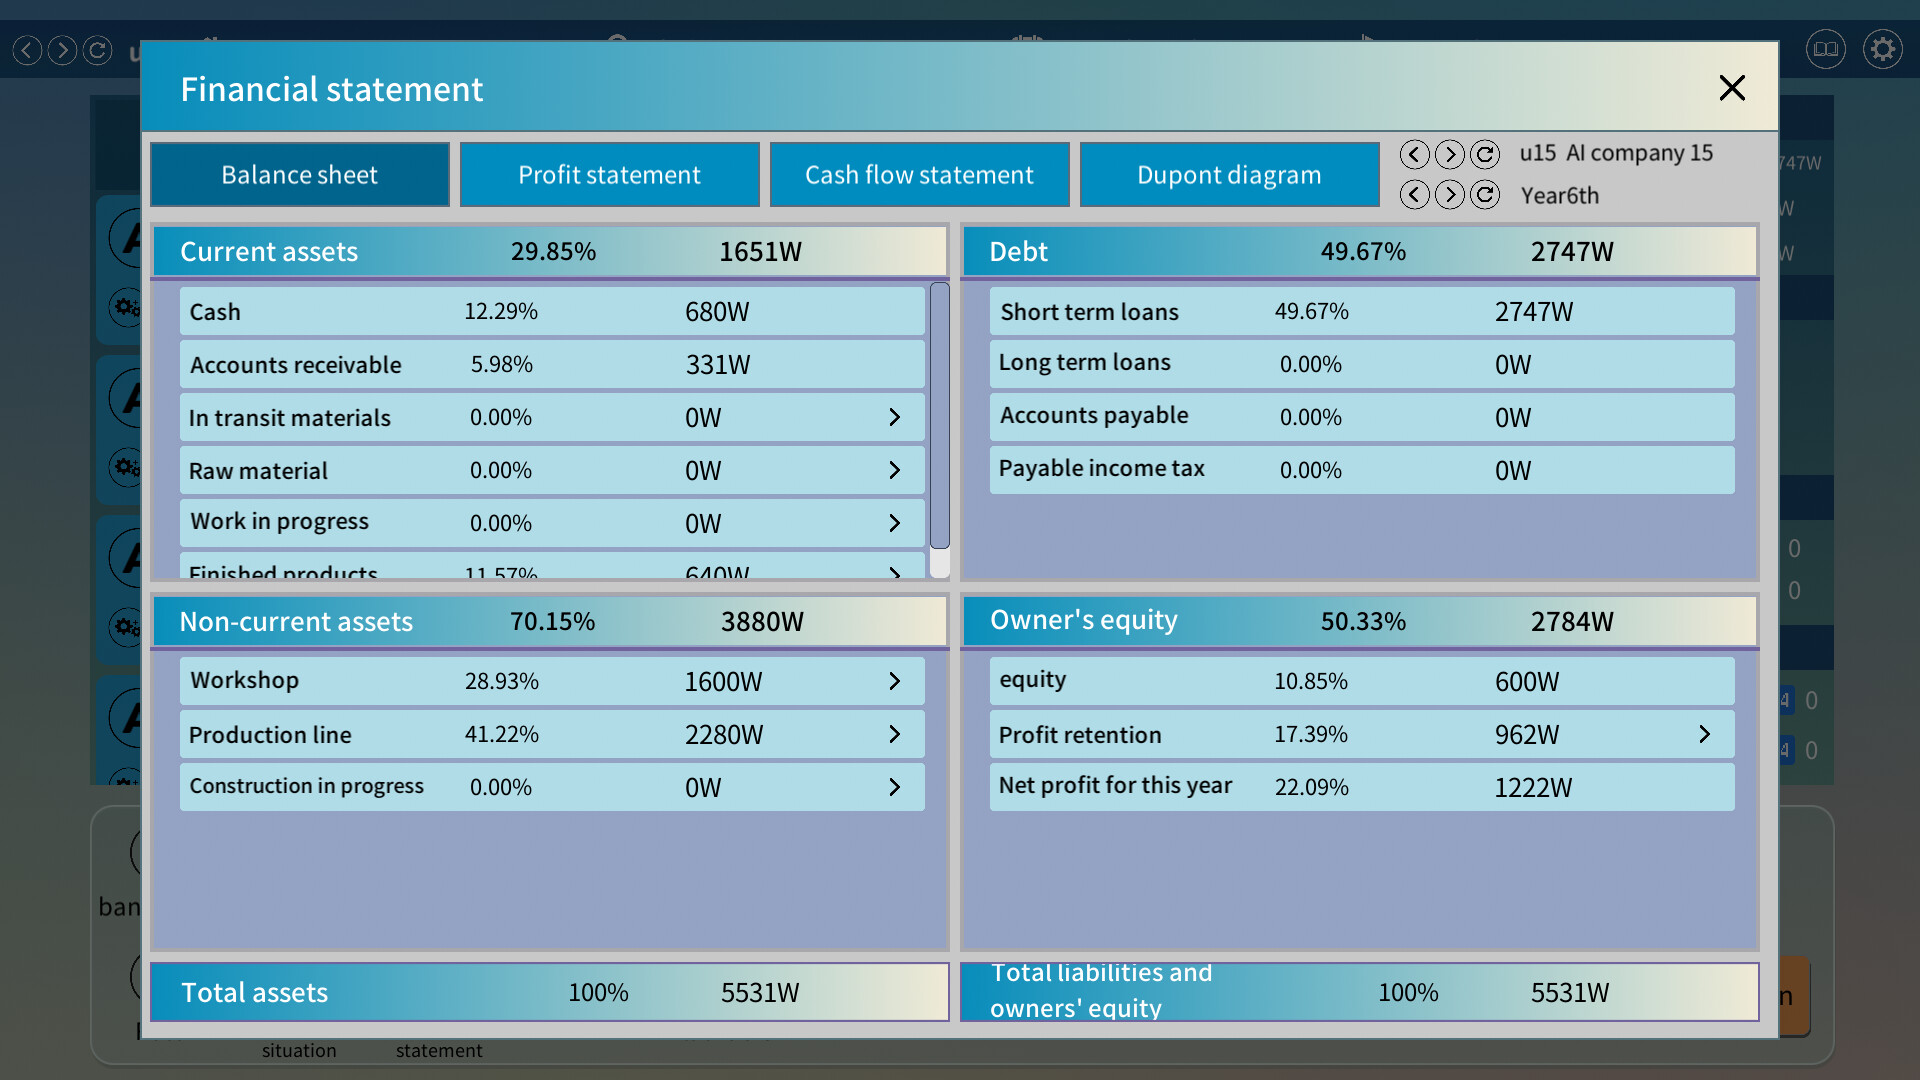Click the current assets list scrollbar
The width and height of the screenshot is (1920, 1080).
coord(939,415)
